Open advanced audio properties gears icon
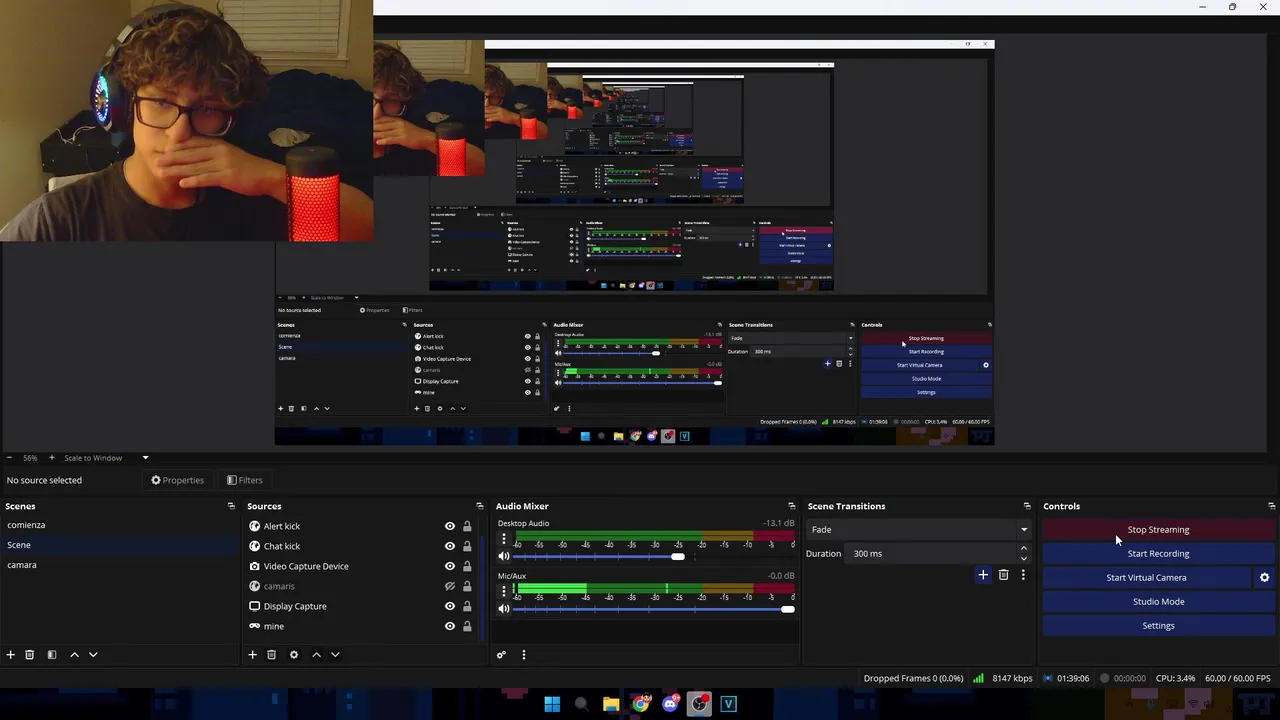The image size is (1280, 720). click(x=502, y=655)
